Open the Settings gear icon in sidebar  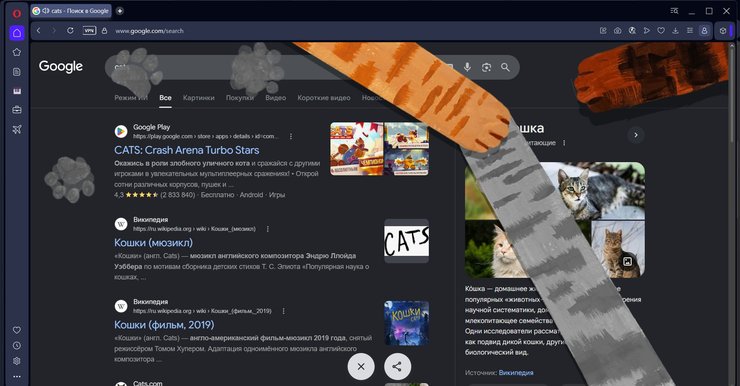pos(17,361)
